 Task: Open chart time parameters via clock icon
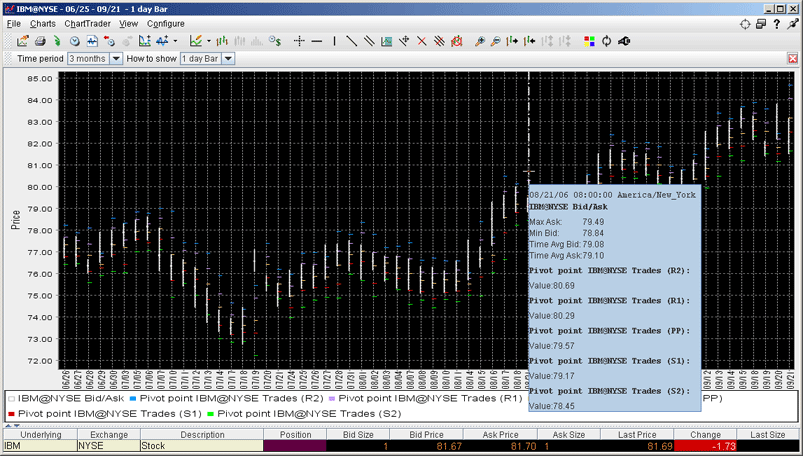[x=75, y=41]
